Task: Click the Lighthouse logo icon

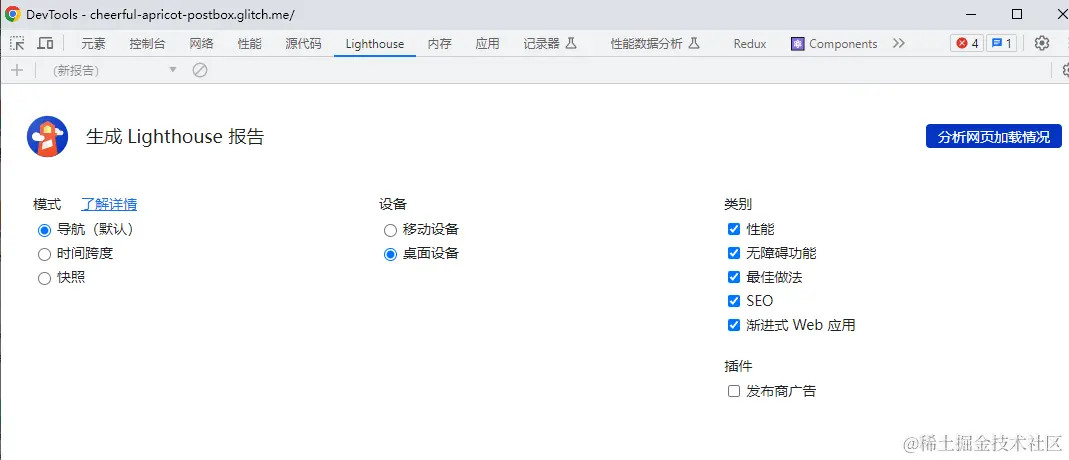Action: click(x=47, y=136)
